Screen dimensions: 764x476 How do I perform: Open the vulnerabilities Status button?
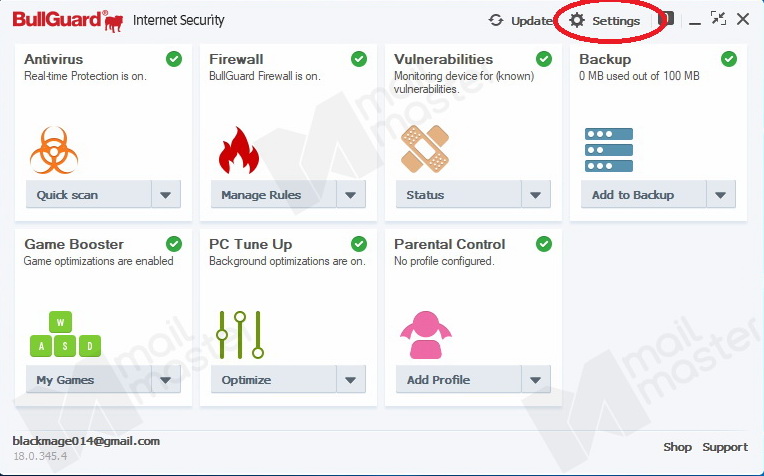(458, 194)
